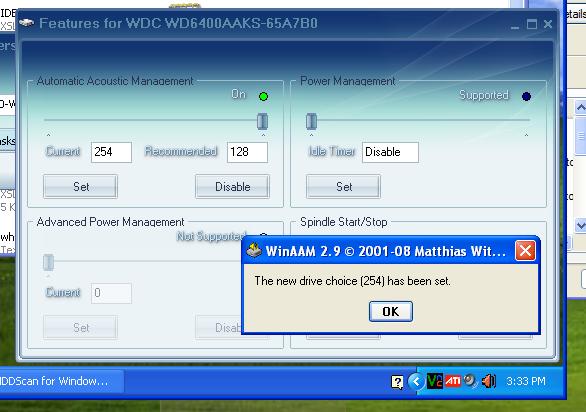Click the Recommended value field showing 128
Image resolution: width=586 pixels, height=412 pixels.
click(247, 152)
